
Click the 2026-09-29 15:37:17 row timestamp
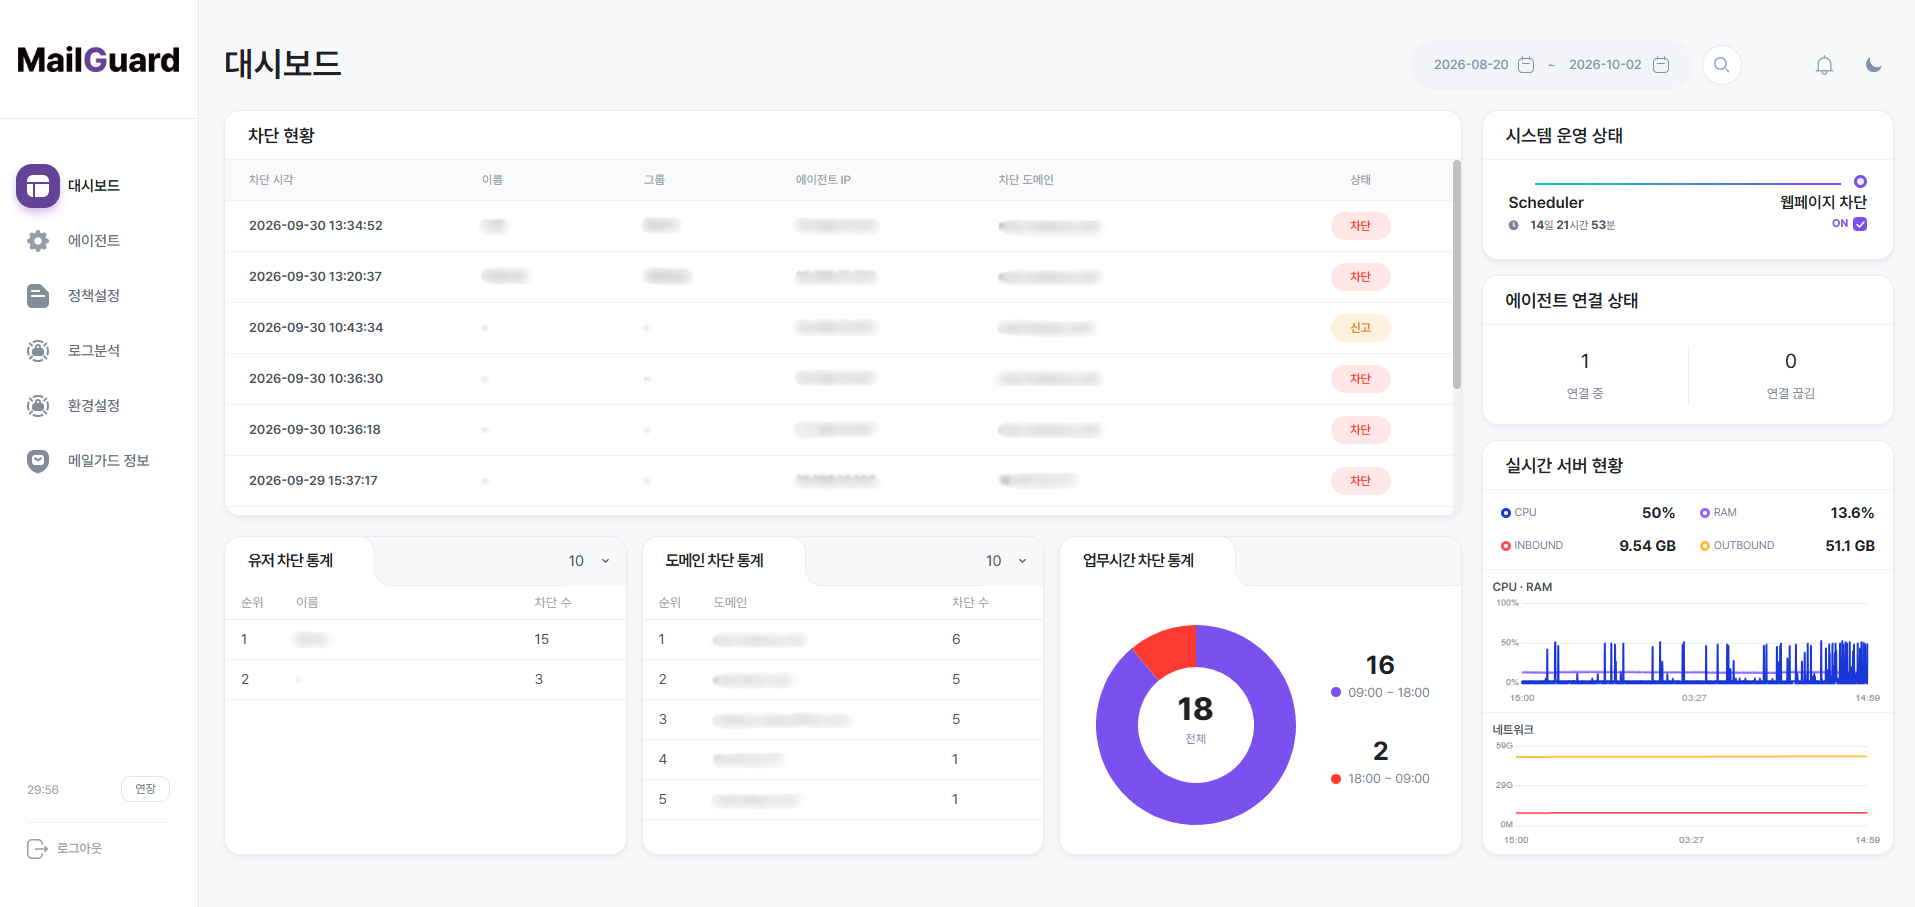click(313, 481)
